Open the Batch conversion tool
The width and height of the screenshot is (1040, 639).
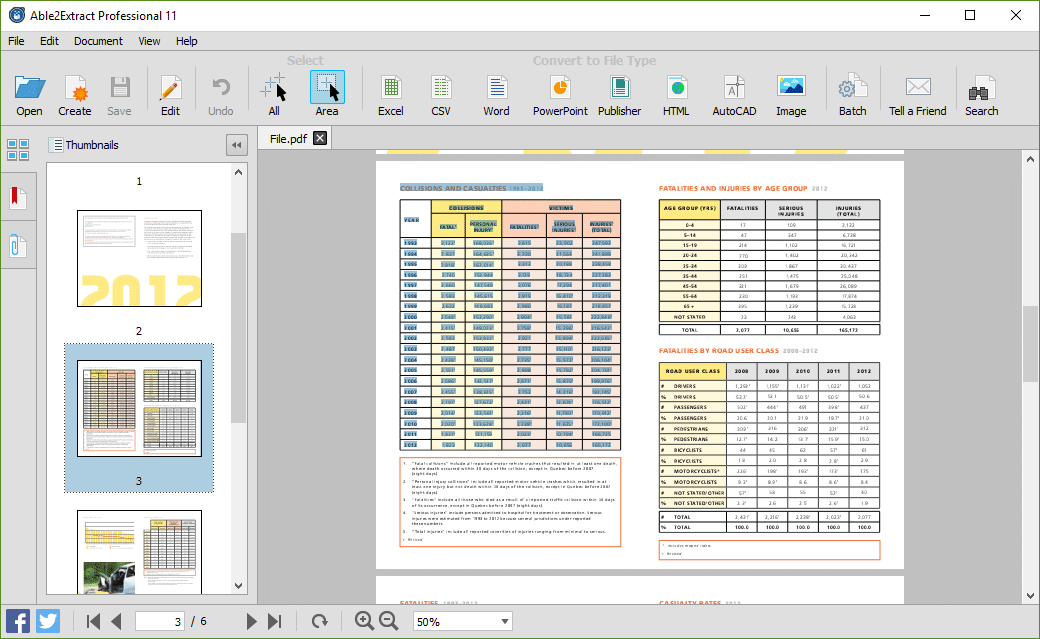click(x=852, y=95)
